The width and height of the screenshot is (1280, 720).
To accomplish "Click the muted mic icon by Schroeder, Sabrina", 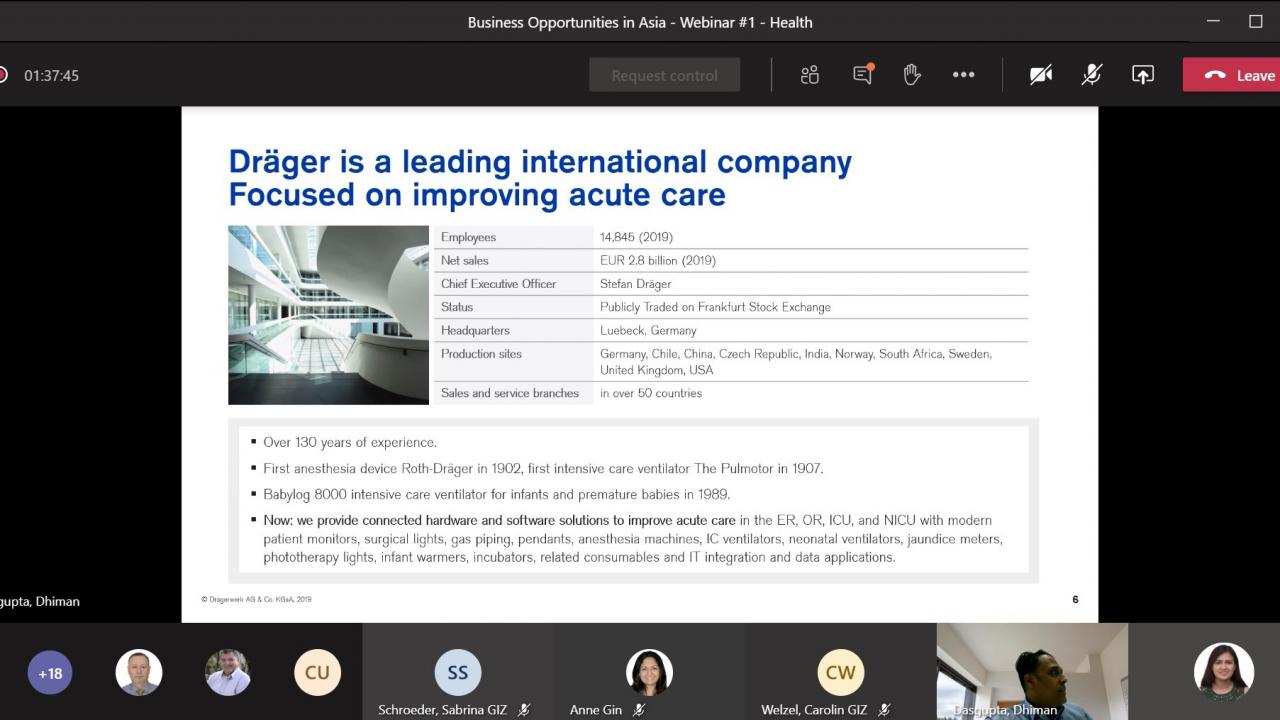I will click(524, 710).
